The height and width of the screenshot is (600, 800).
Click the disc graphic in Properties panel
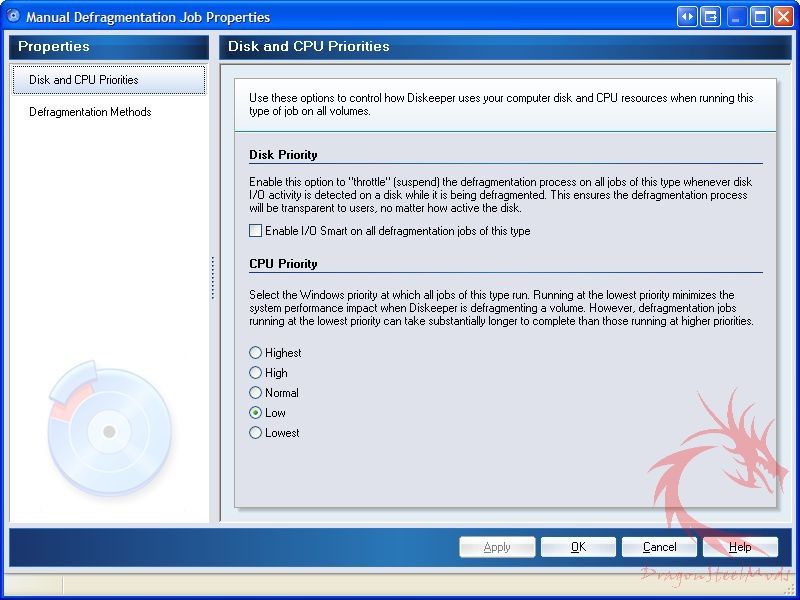108,431
